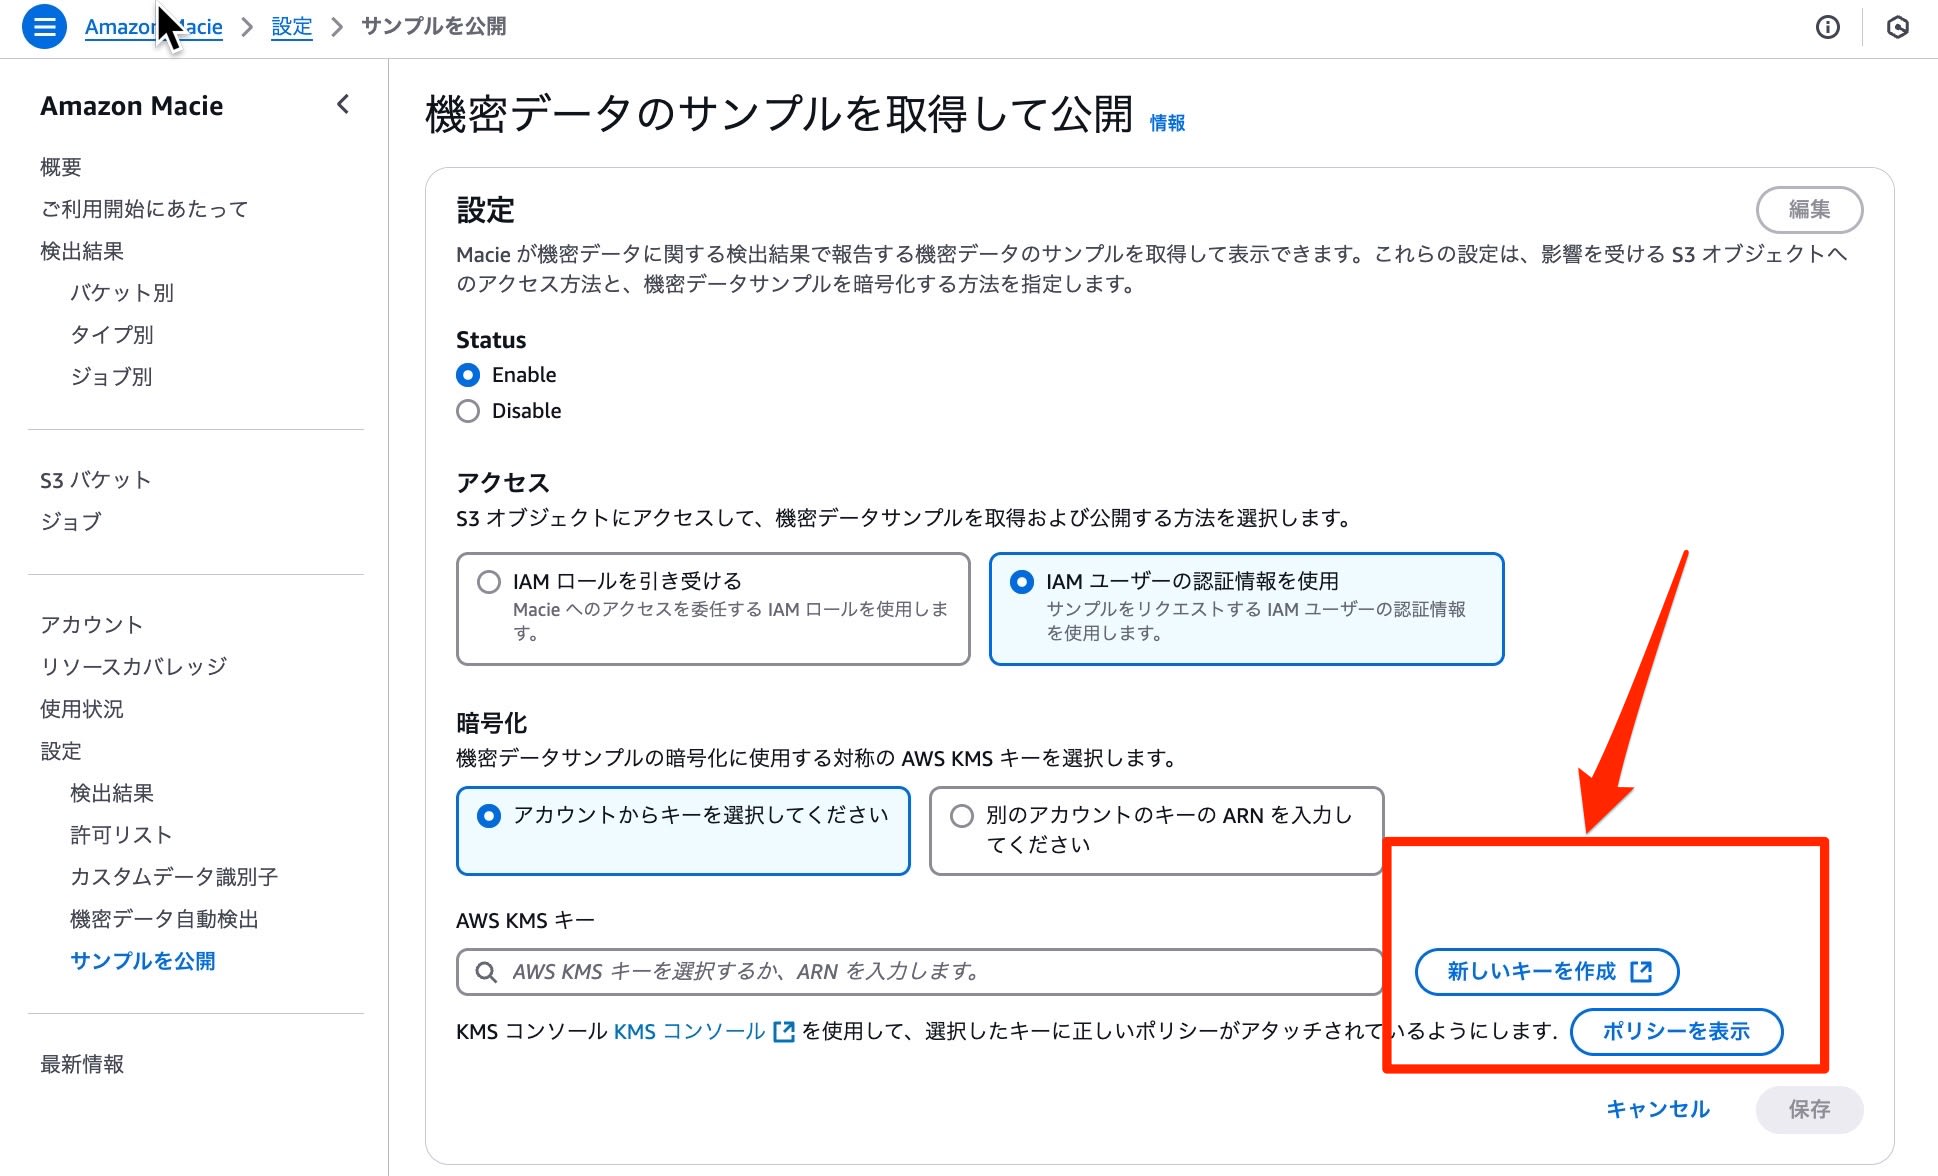Open タイプ別 in the sidebar
1938x1176 pixels.
click(x=112, y=335)
